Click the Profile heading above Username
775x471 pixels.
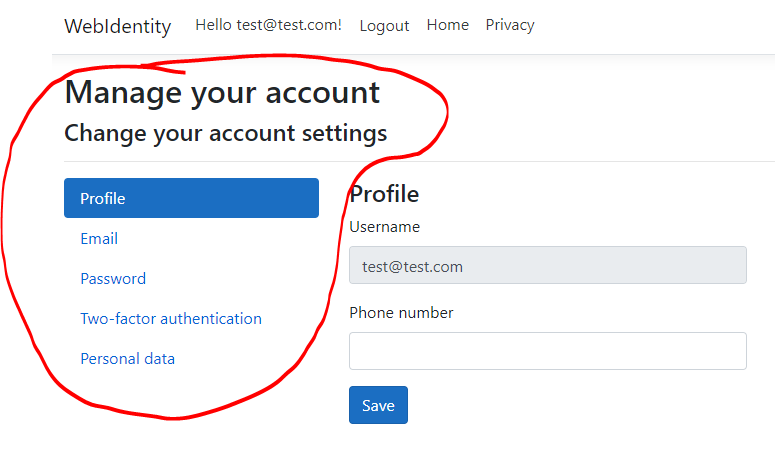point(384,194)
